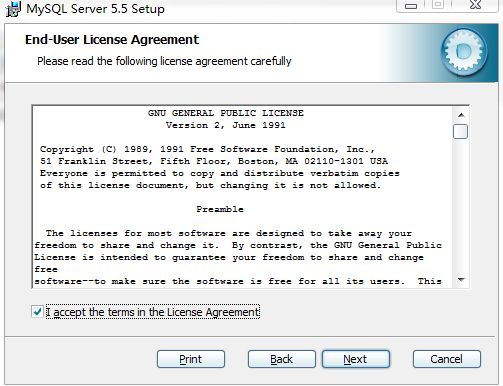Click the 'GNU GENERAL PUBLIC LICENSE' heading
The height and width of the screenshot is (386, 503).
pyautogui.click(x=226, y=113)
